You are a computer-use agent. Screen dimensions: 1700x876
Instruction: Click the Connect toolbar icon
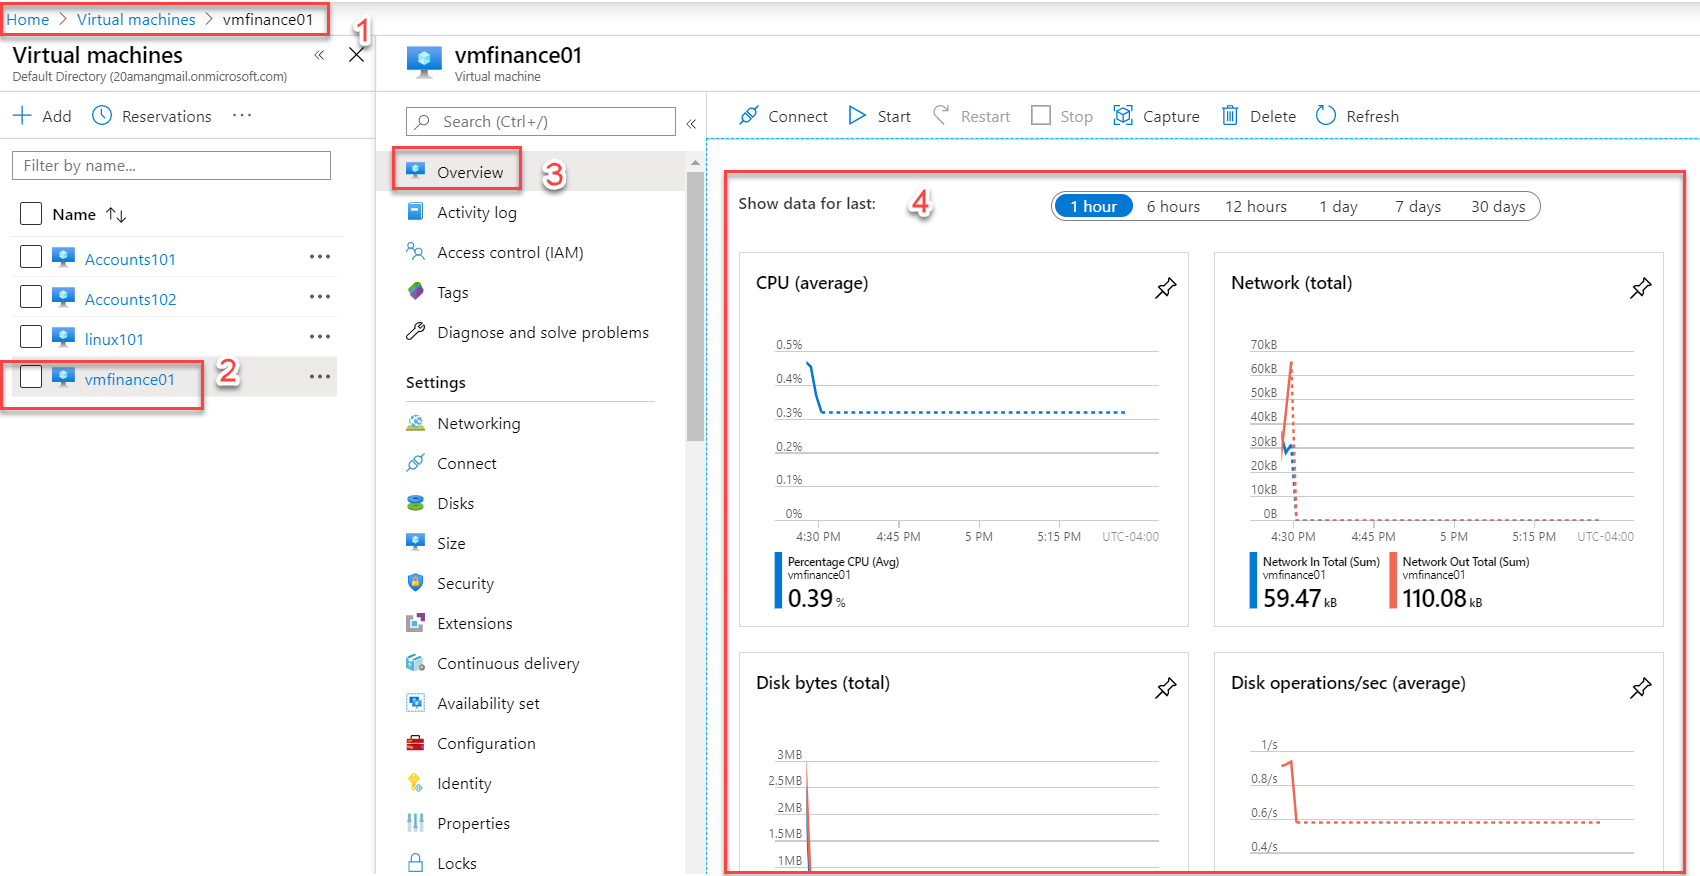pos(749,116)
